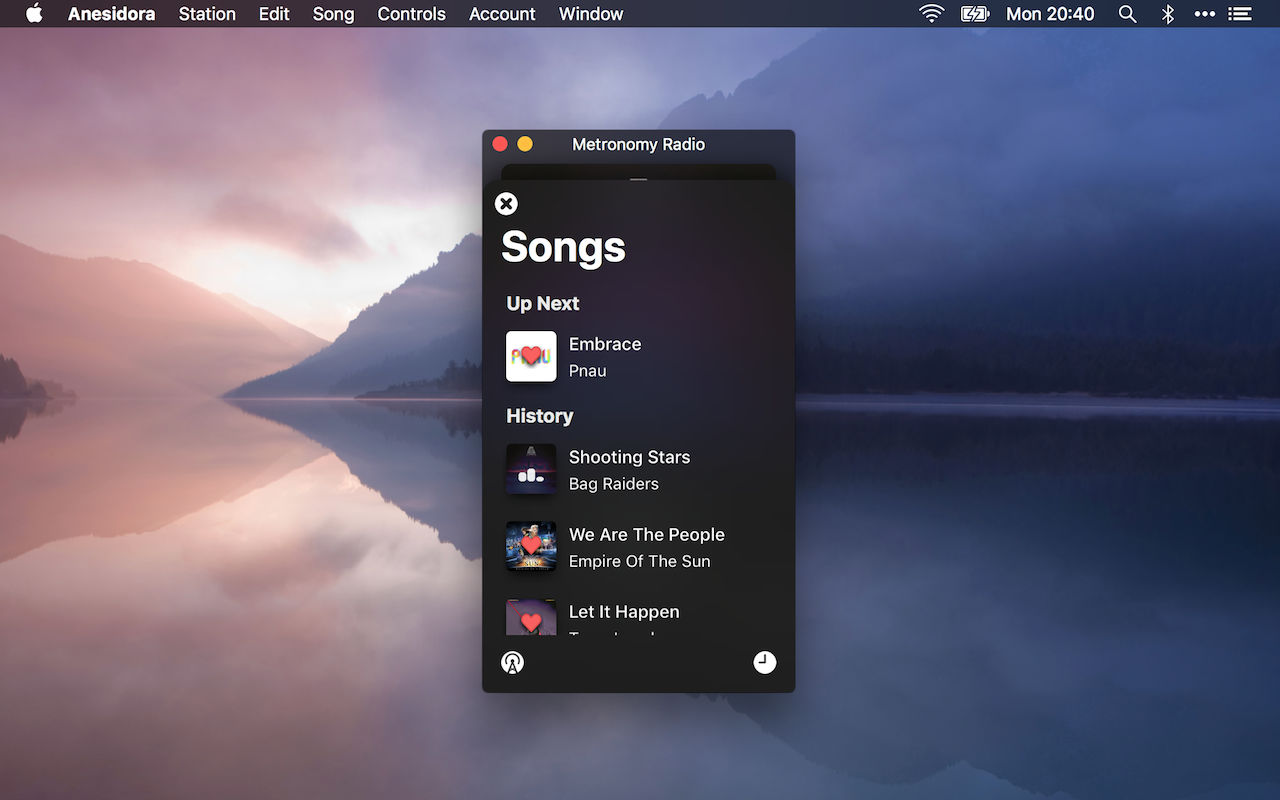Click the Bluetooth menu bar icon
The height and width of the screenshot is (800, 1280).
click(x=1167, y=14)
